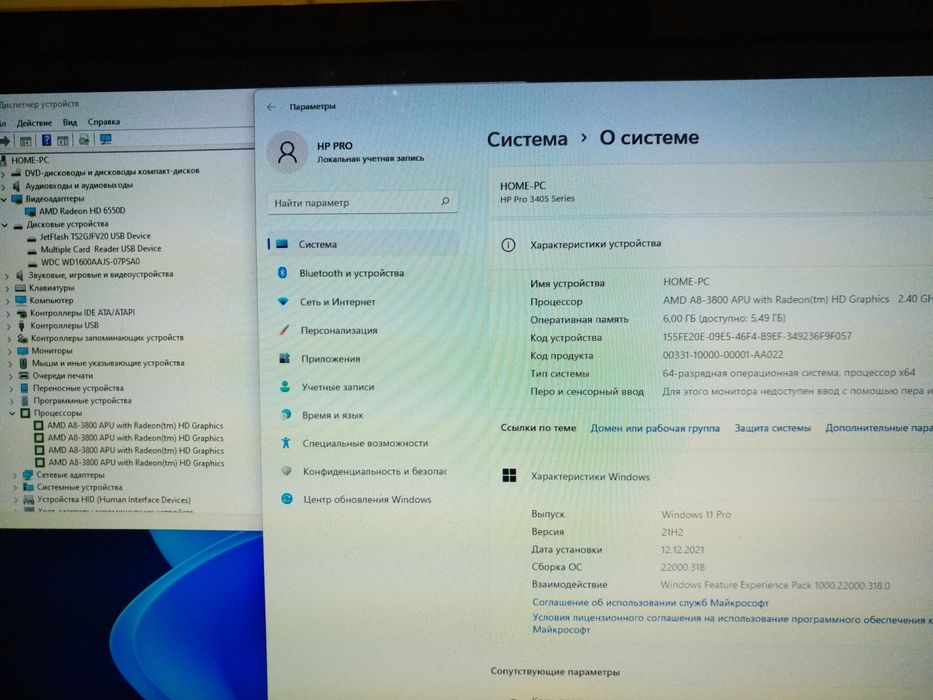This screenshot has width=933, height=700.
Task: Click the globe clock Время и язык icon
Action: point(286,414)
